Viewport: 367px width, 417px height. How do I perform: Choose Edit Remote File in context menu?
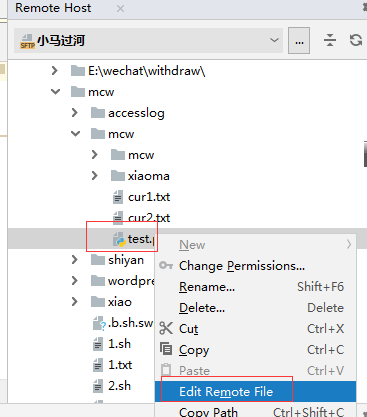click(x=255, y=392)
